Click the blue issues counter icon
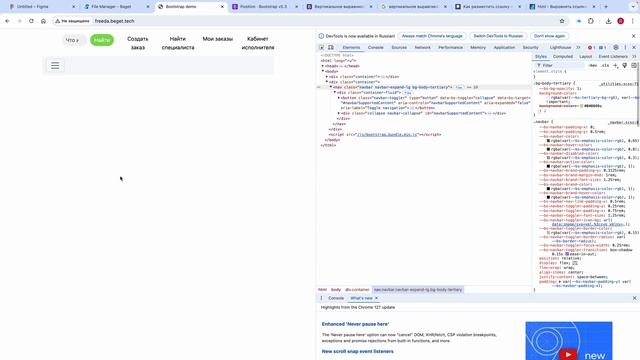 click(602, 48)
